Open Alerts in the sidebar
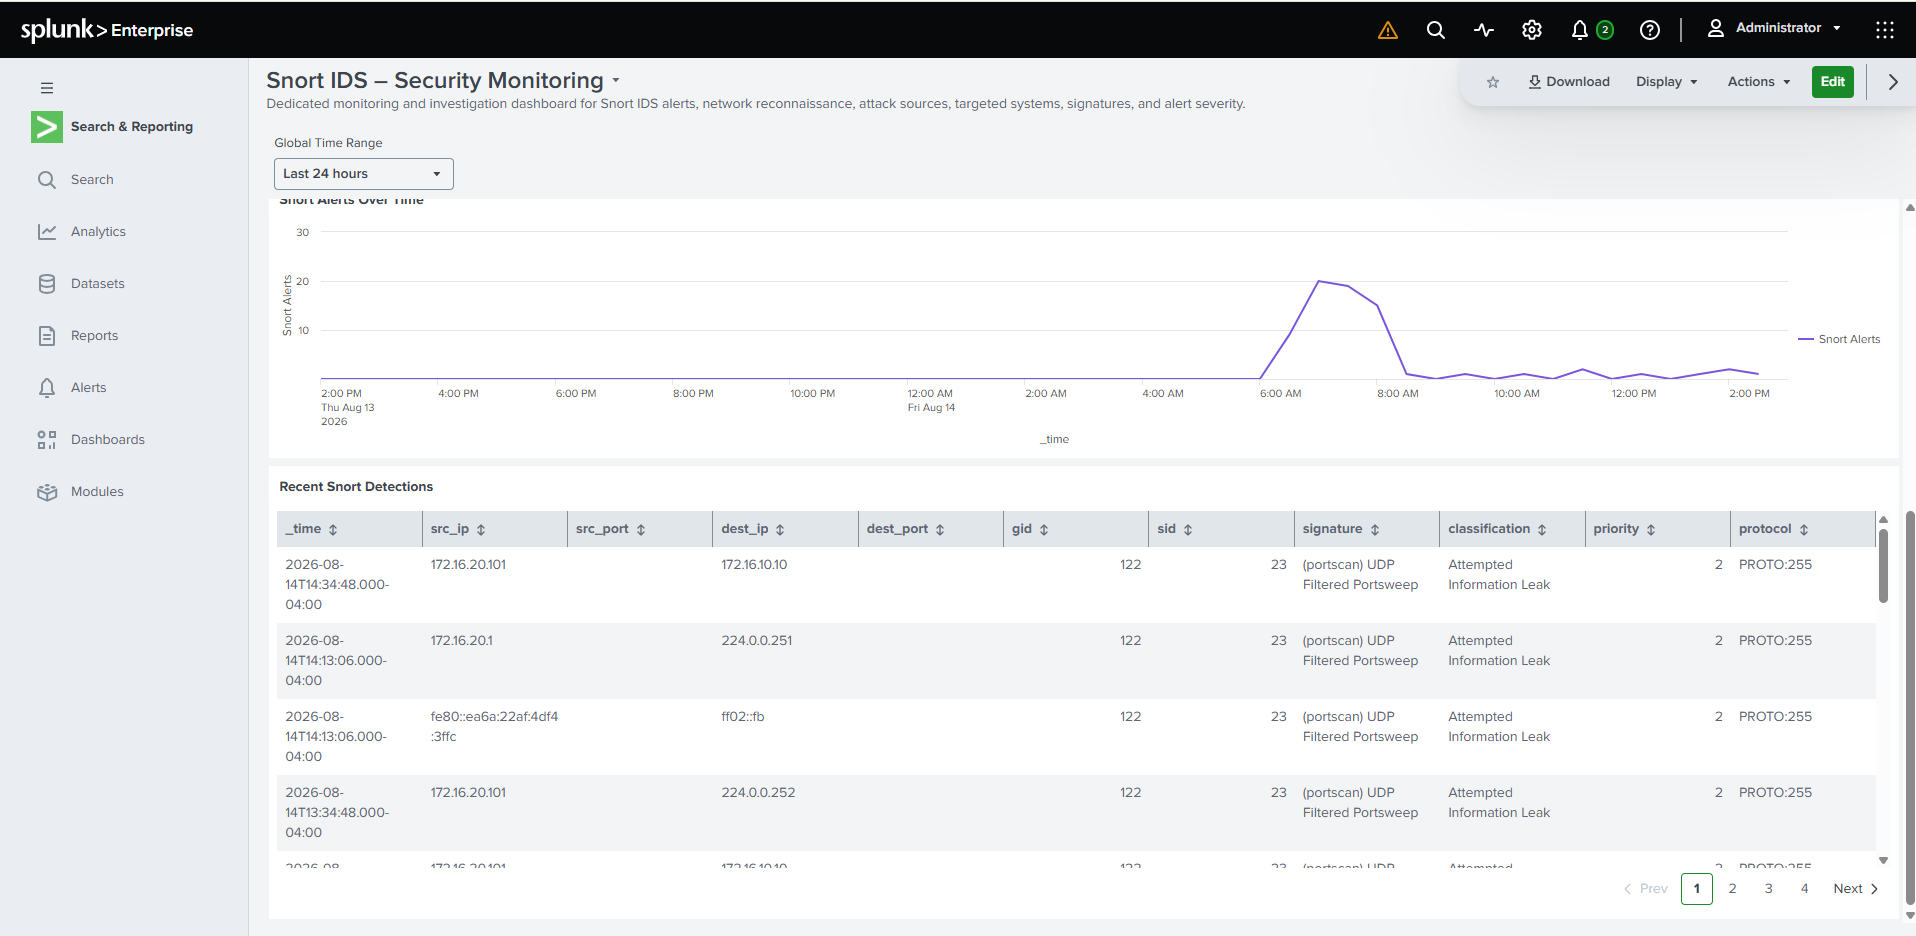Screen dimensions: 1916x936 [x=88, y=388]
